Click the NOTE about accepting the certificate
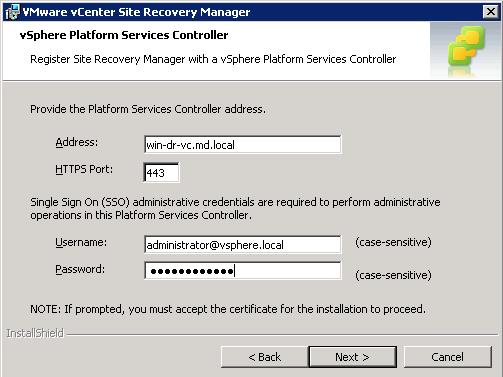 [228, 309]
